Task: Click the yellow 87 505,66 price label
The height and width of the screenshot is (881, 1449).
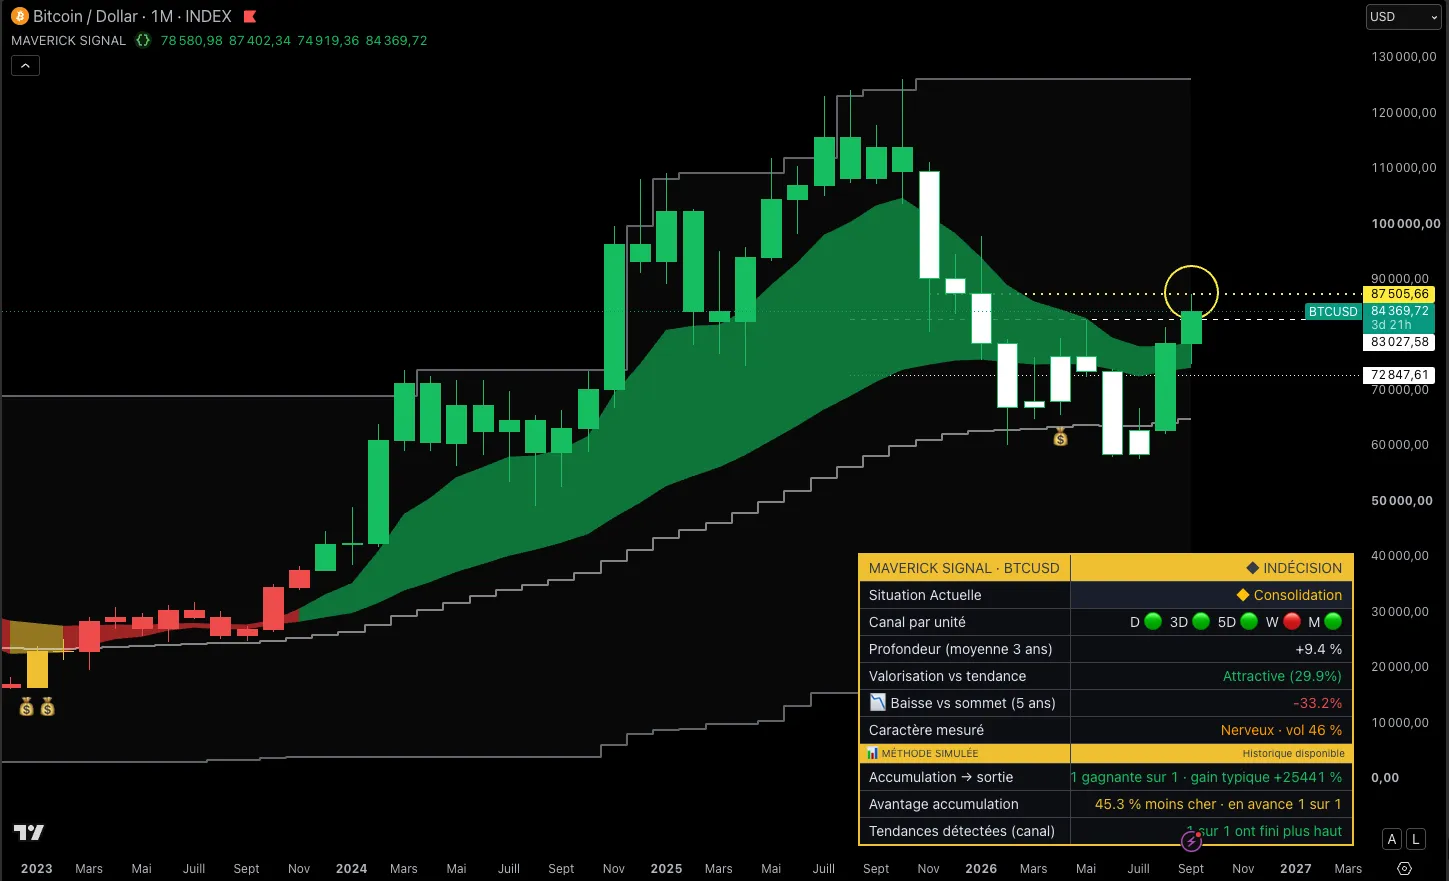Action: 1400,294
